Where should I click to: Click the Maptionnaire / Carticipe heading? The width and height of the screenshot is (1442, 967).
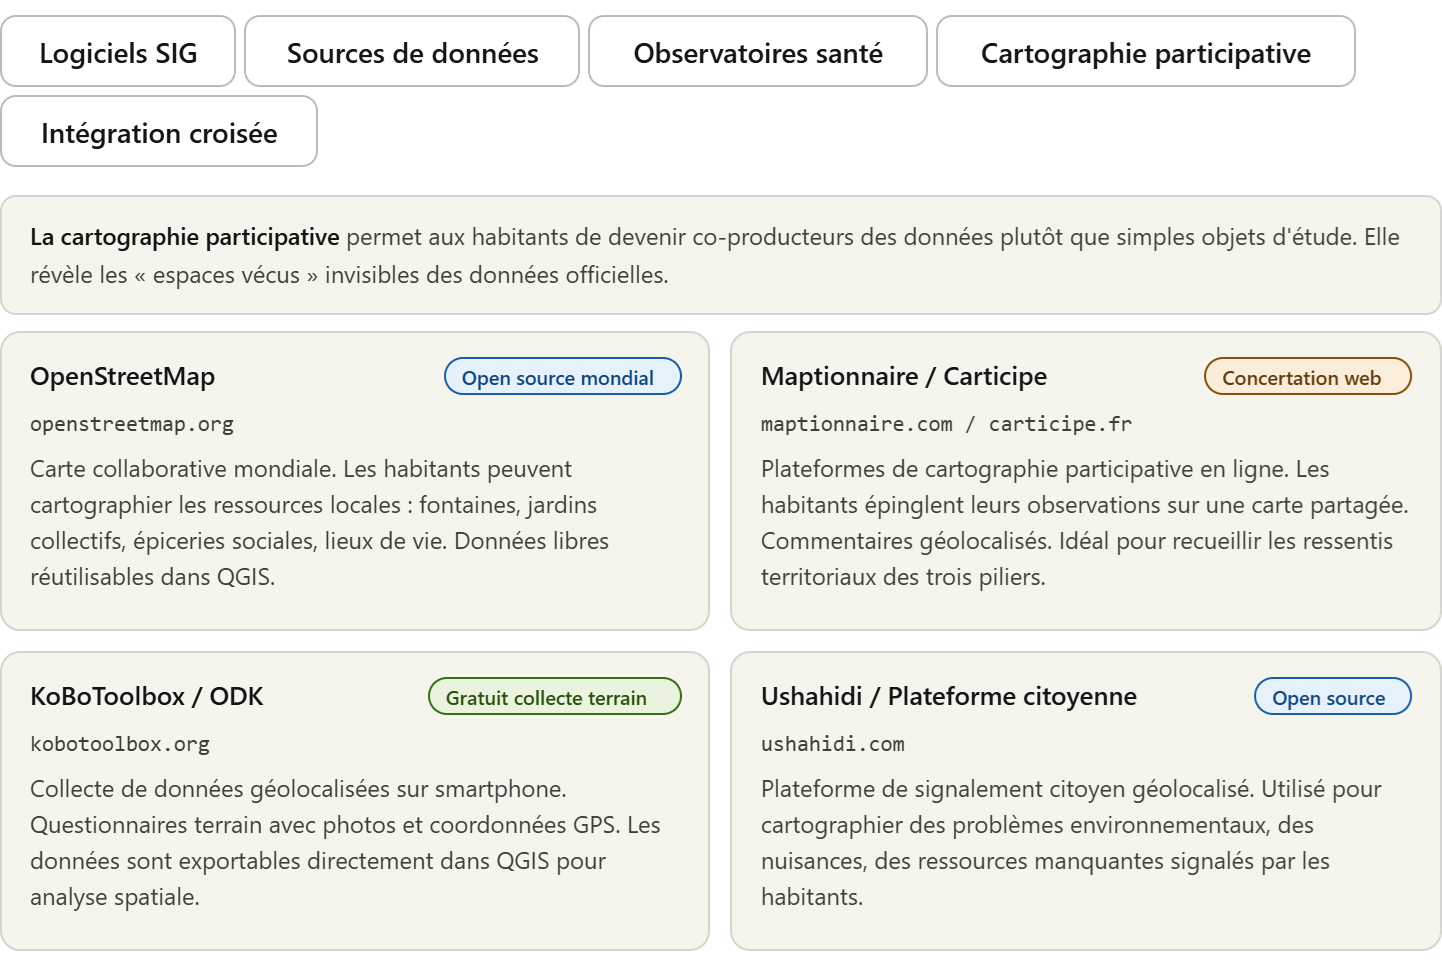[903, 377]
